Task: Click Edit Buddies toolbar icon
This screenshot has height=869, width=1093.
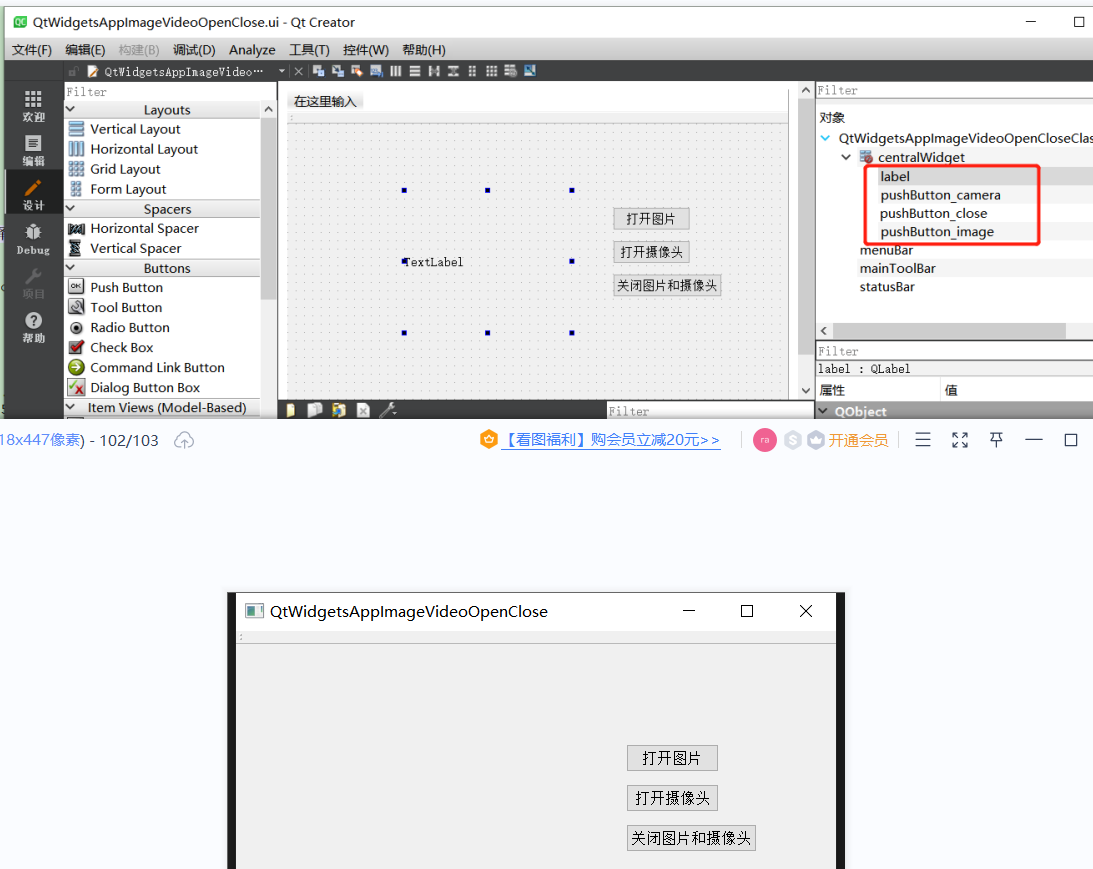Action: point(357,71)
